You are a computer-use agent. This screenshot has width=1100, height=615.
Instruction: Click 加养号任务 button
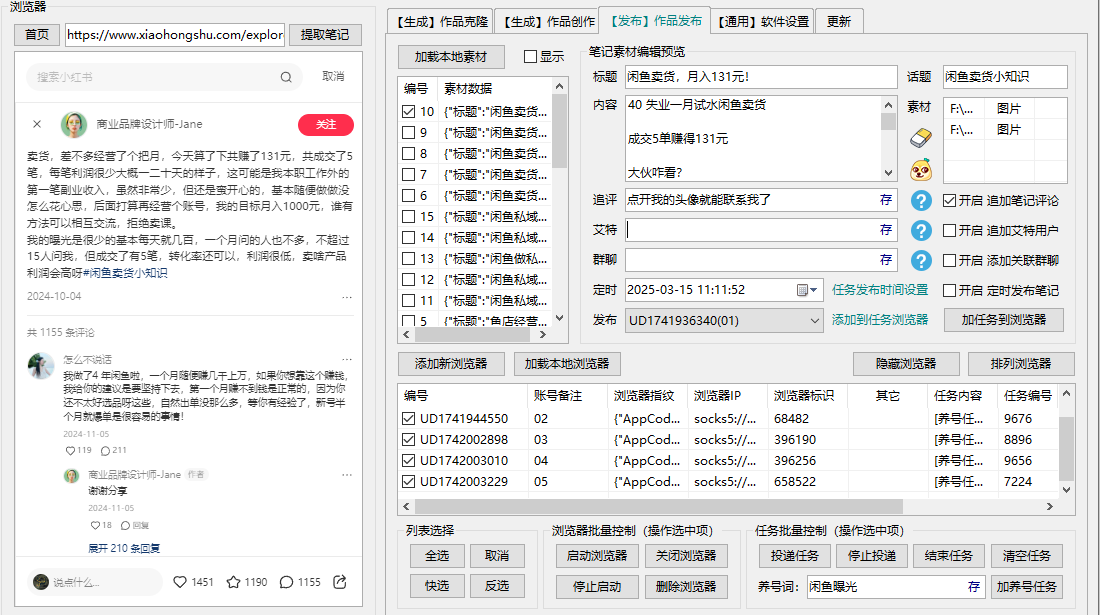click(x=1026, y=587)
